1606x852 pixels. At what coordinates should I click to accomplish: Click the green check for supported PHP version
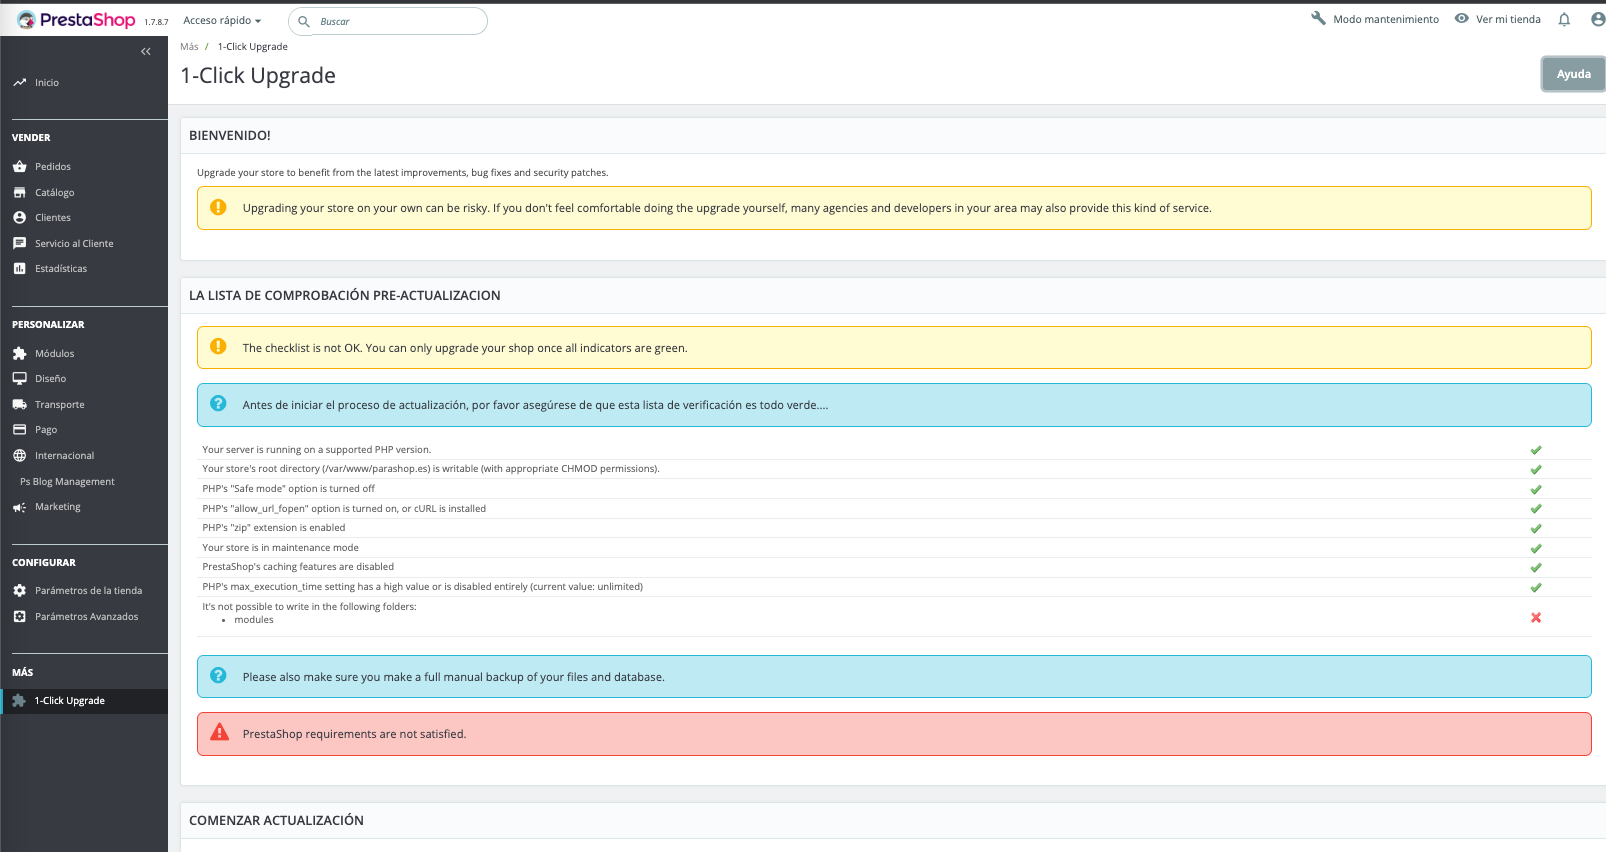tap(1536, 450)
